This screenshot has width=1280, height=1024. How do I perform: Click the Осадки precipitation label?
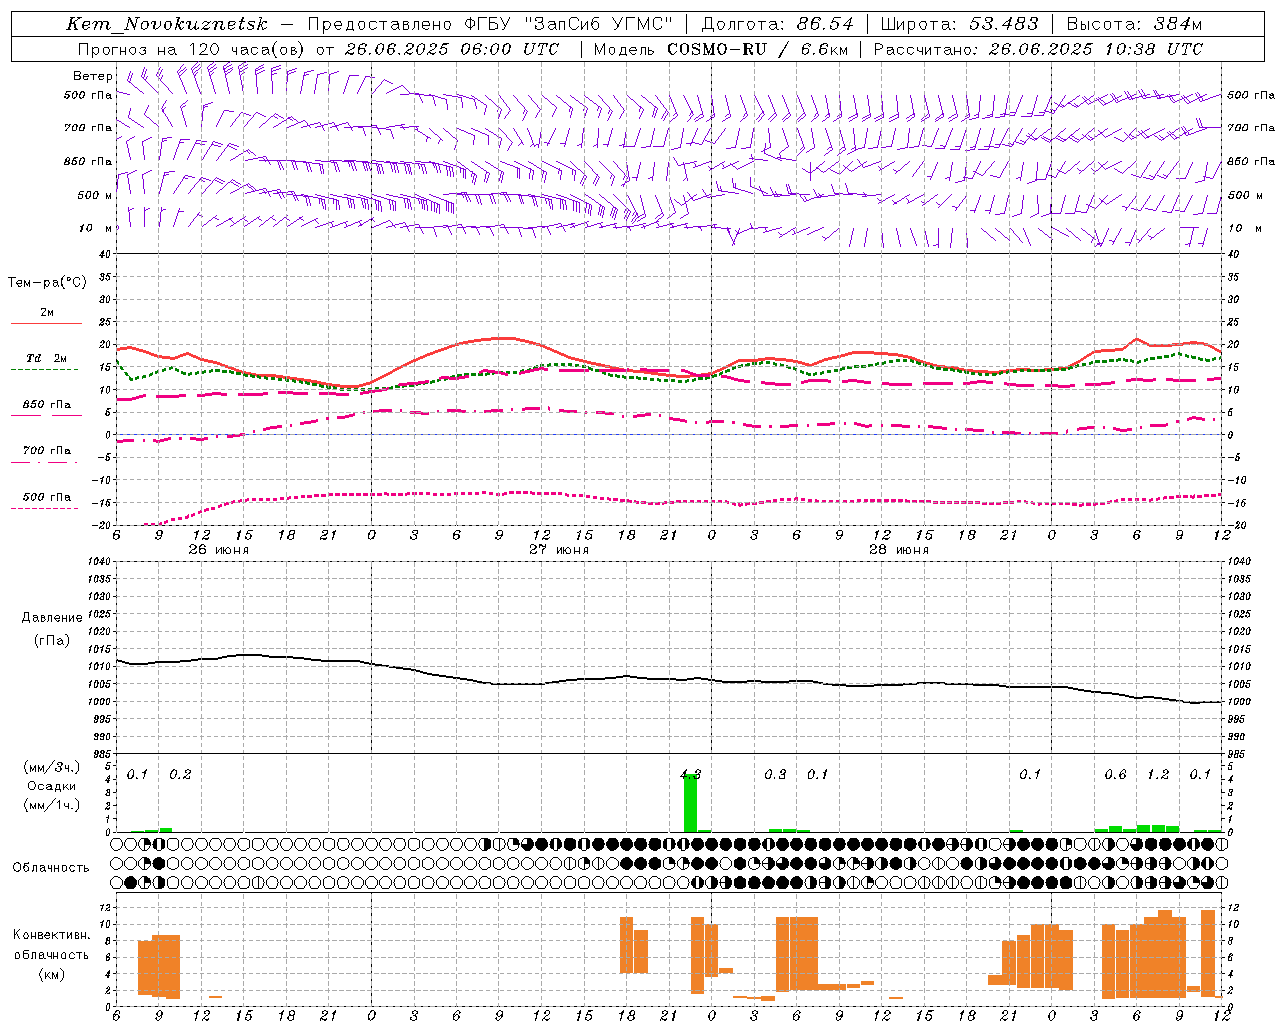pyautogui.click(x=51, y=786)
